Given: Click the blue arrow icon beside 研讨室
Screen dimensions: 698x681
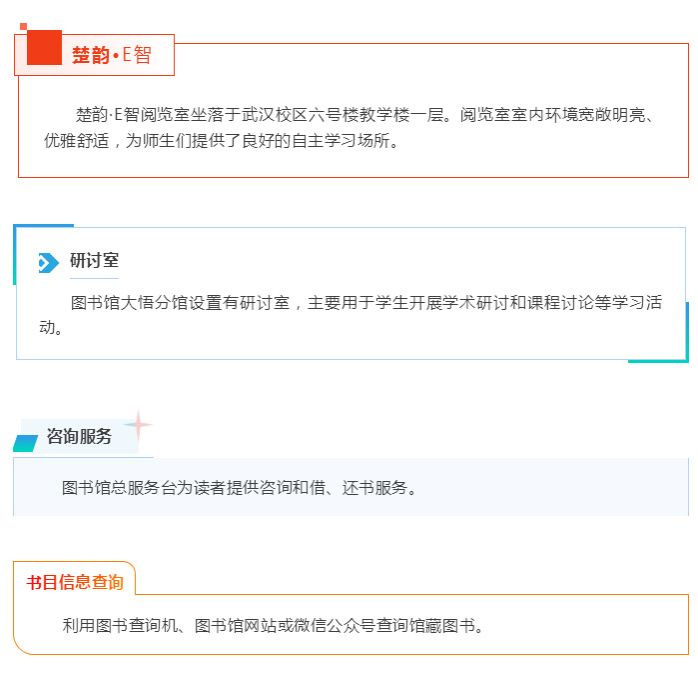Looking at the screenshot, I should pyautogui.click(x=48, y=263).
